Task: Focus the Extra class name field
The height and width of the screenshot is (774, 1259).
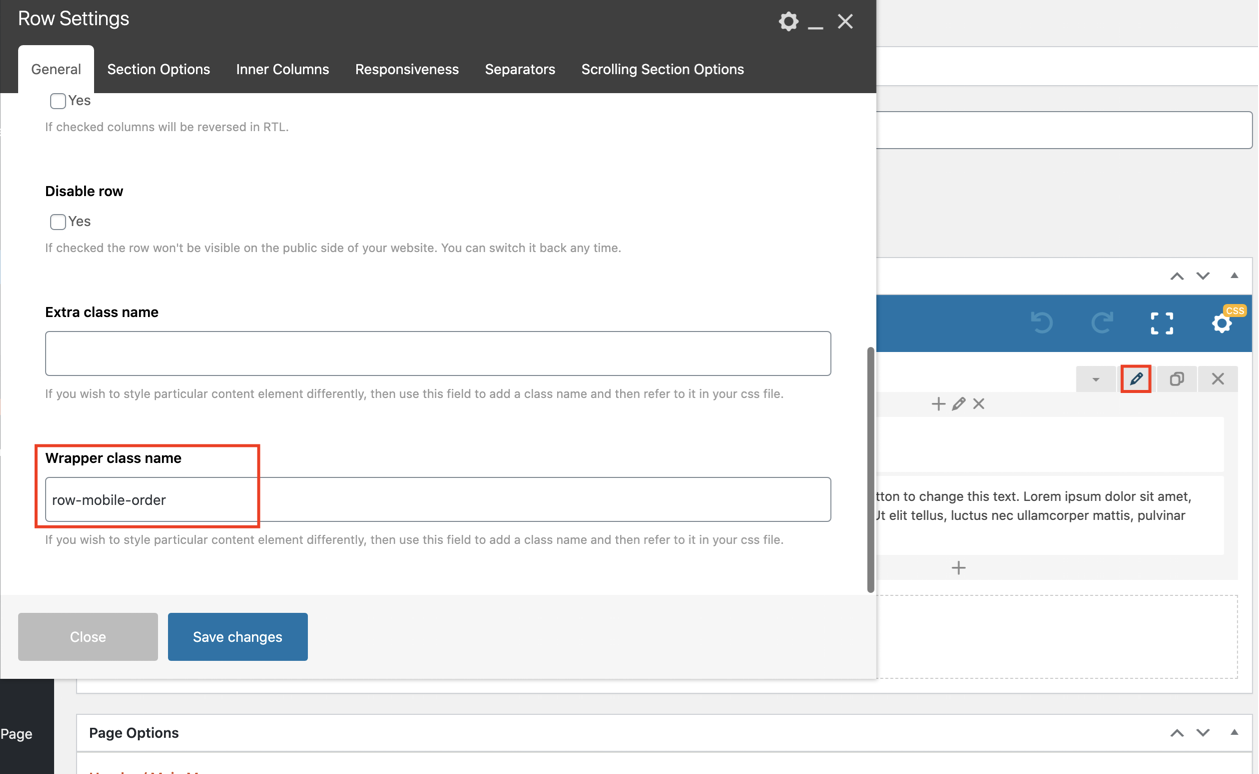Action: tap(438, 354)
